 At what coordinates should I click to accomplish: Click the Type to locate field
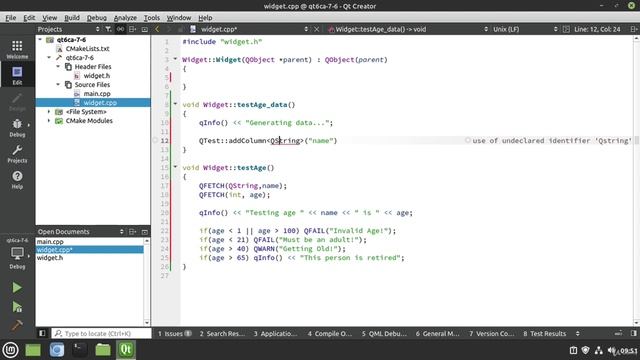pos(101,333)
